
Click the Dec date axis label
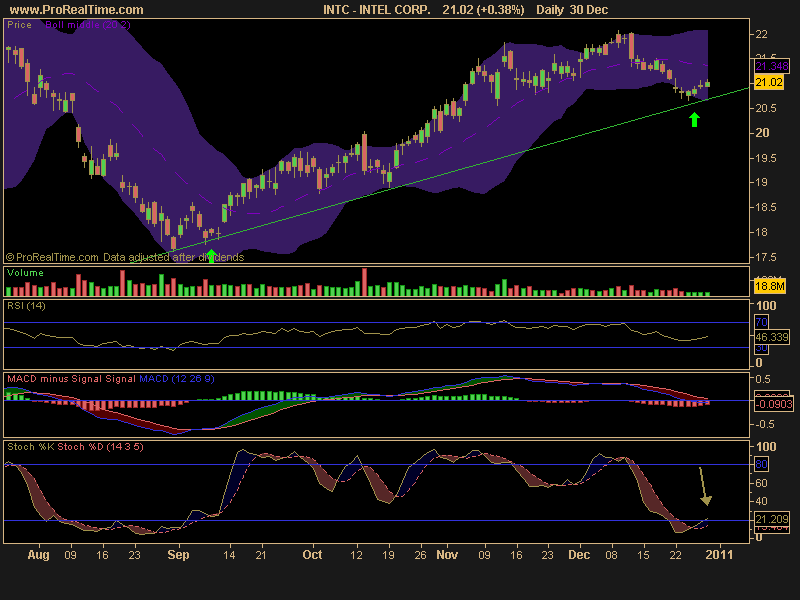coord(579,555)
